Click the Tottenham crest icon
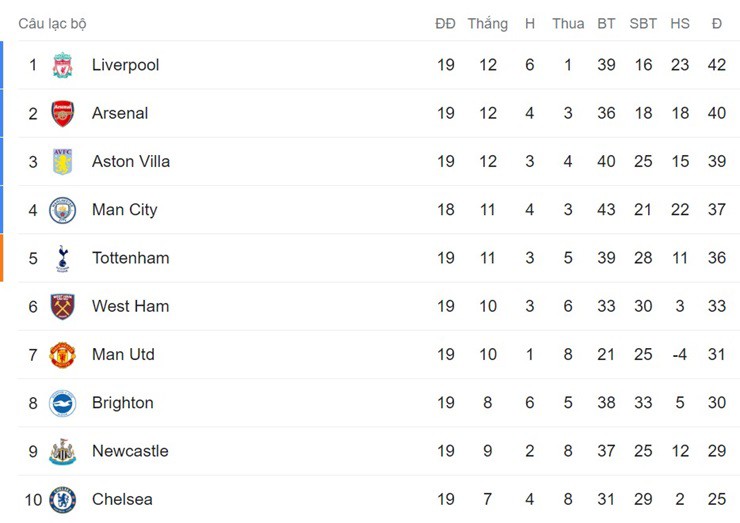 coord(63,258)
